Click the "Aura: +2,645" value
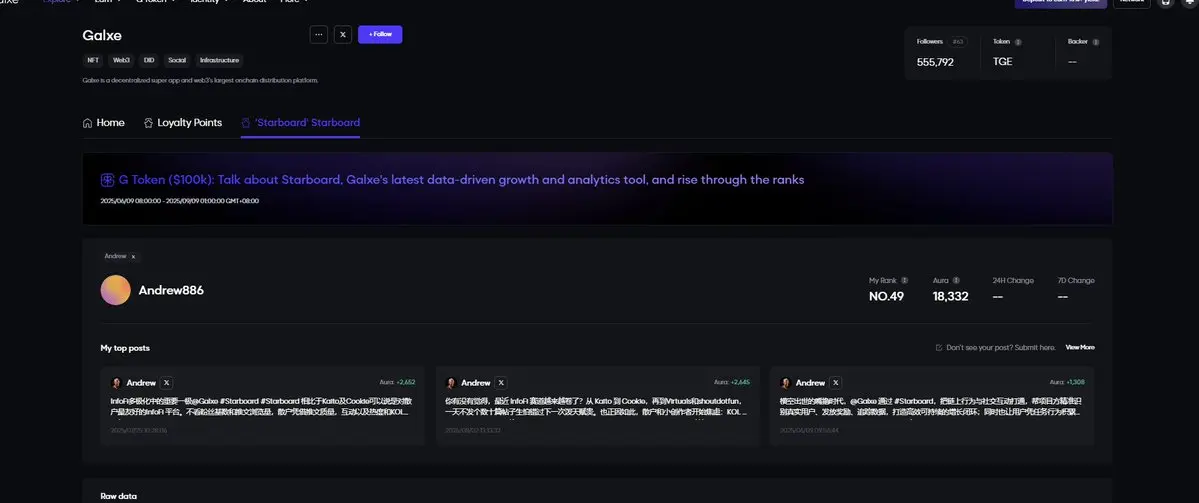This screenshot has height=503, width=1199. [732, 382]
